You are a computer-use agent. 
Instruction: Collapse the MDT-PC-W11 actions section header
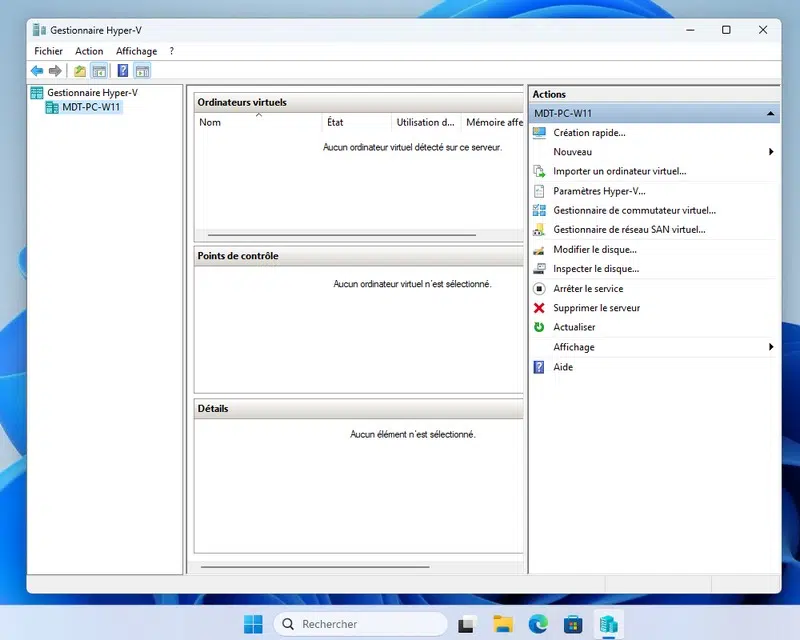(770, 114)
